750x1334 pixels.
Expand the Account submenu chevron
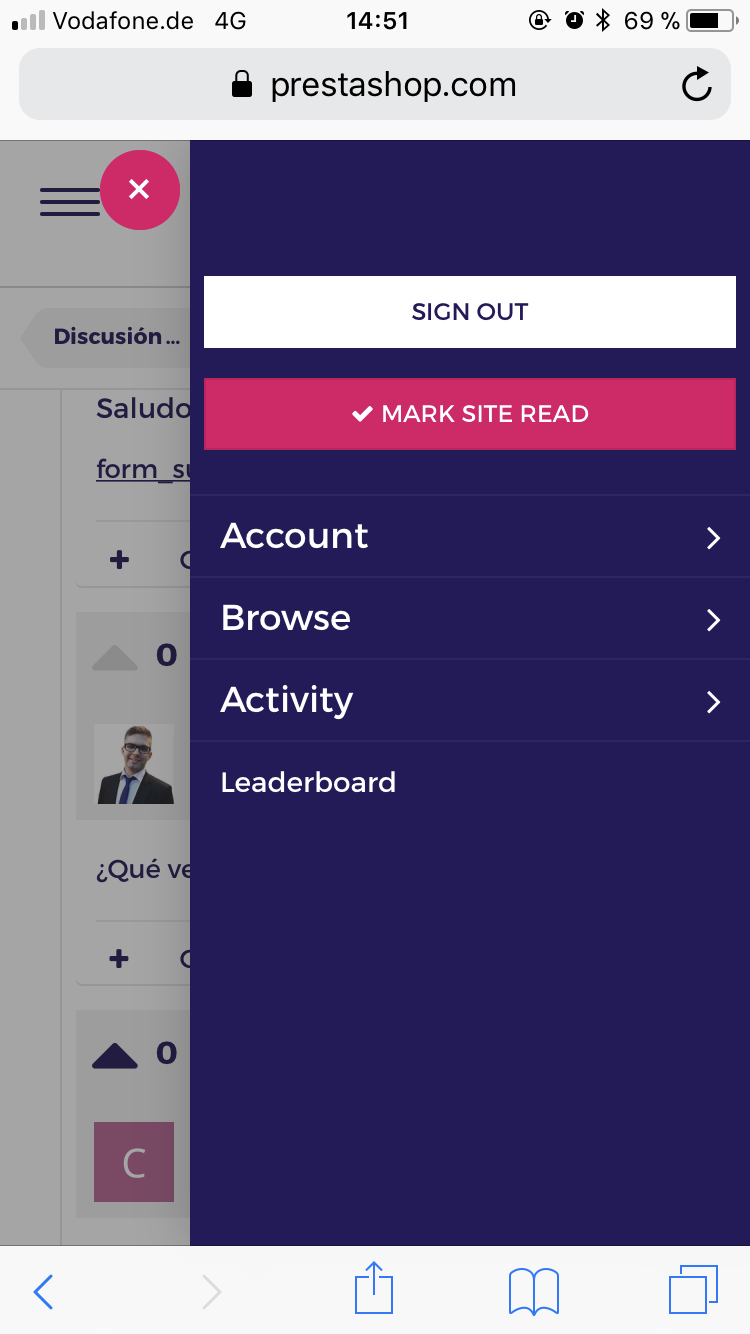click(x=713, y=538)
